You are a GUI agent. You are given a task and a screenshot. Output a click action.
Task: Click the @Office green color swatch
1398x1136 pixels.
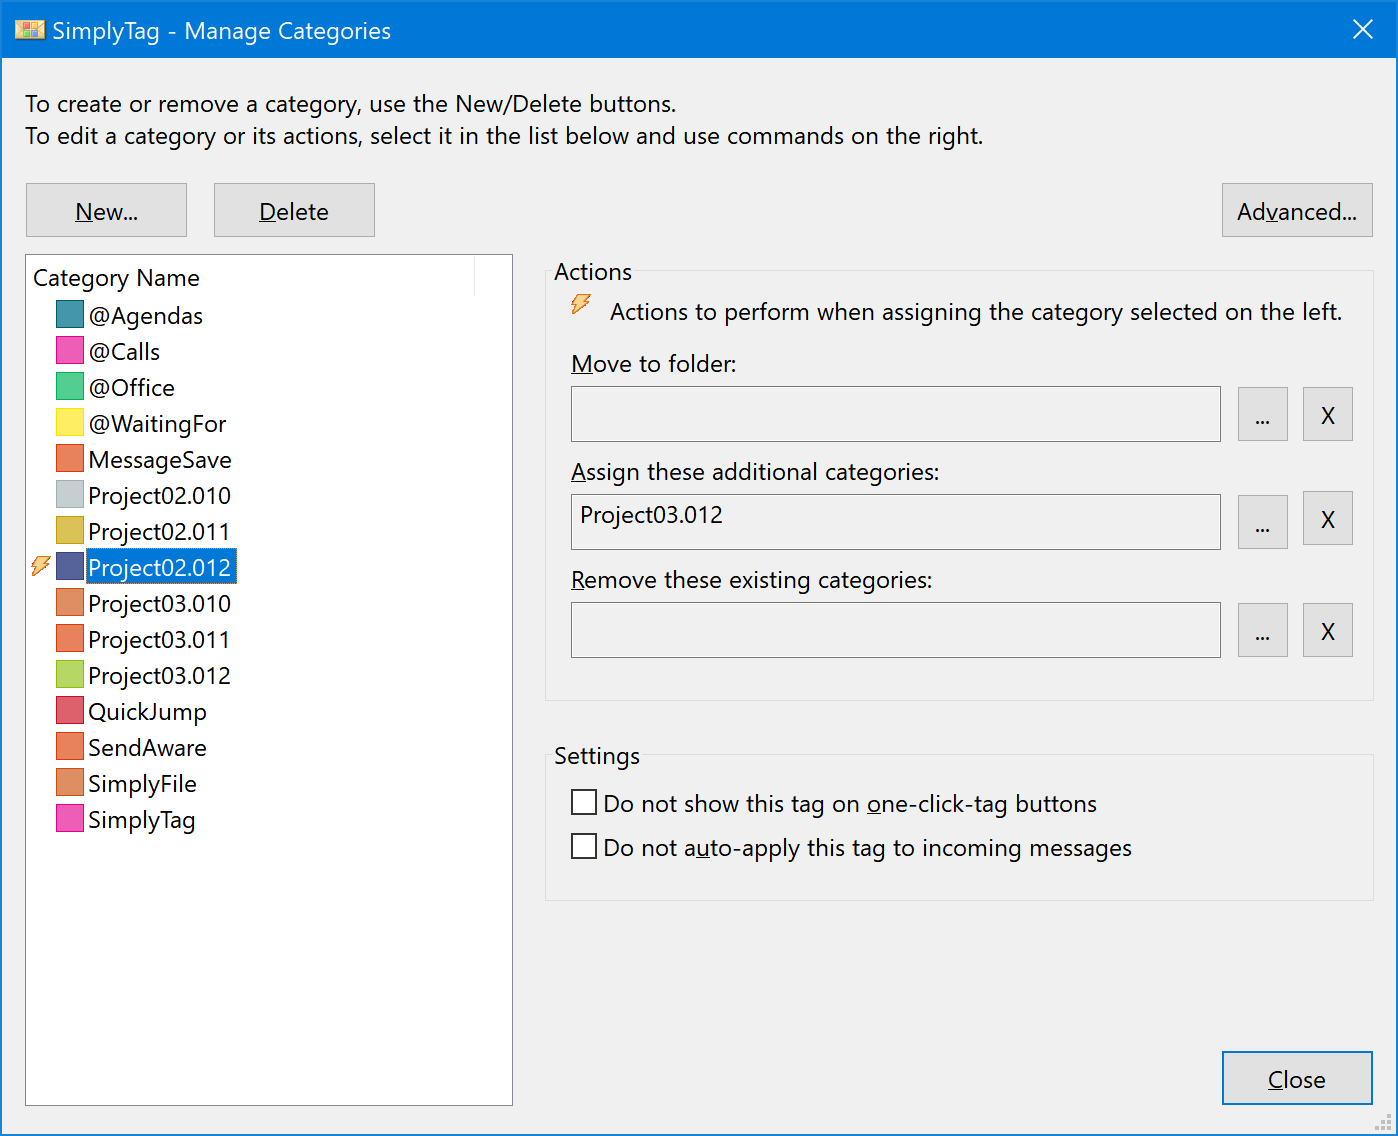(x=70, y=386)
